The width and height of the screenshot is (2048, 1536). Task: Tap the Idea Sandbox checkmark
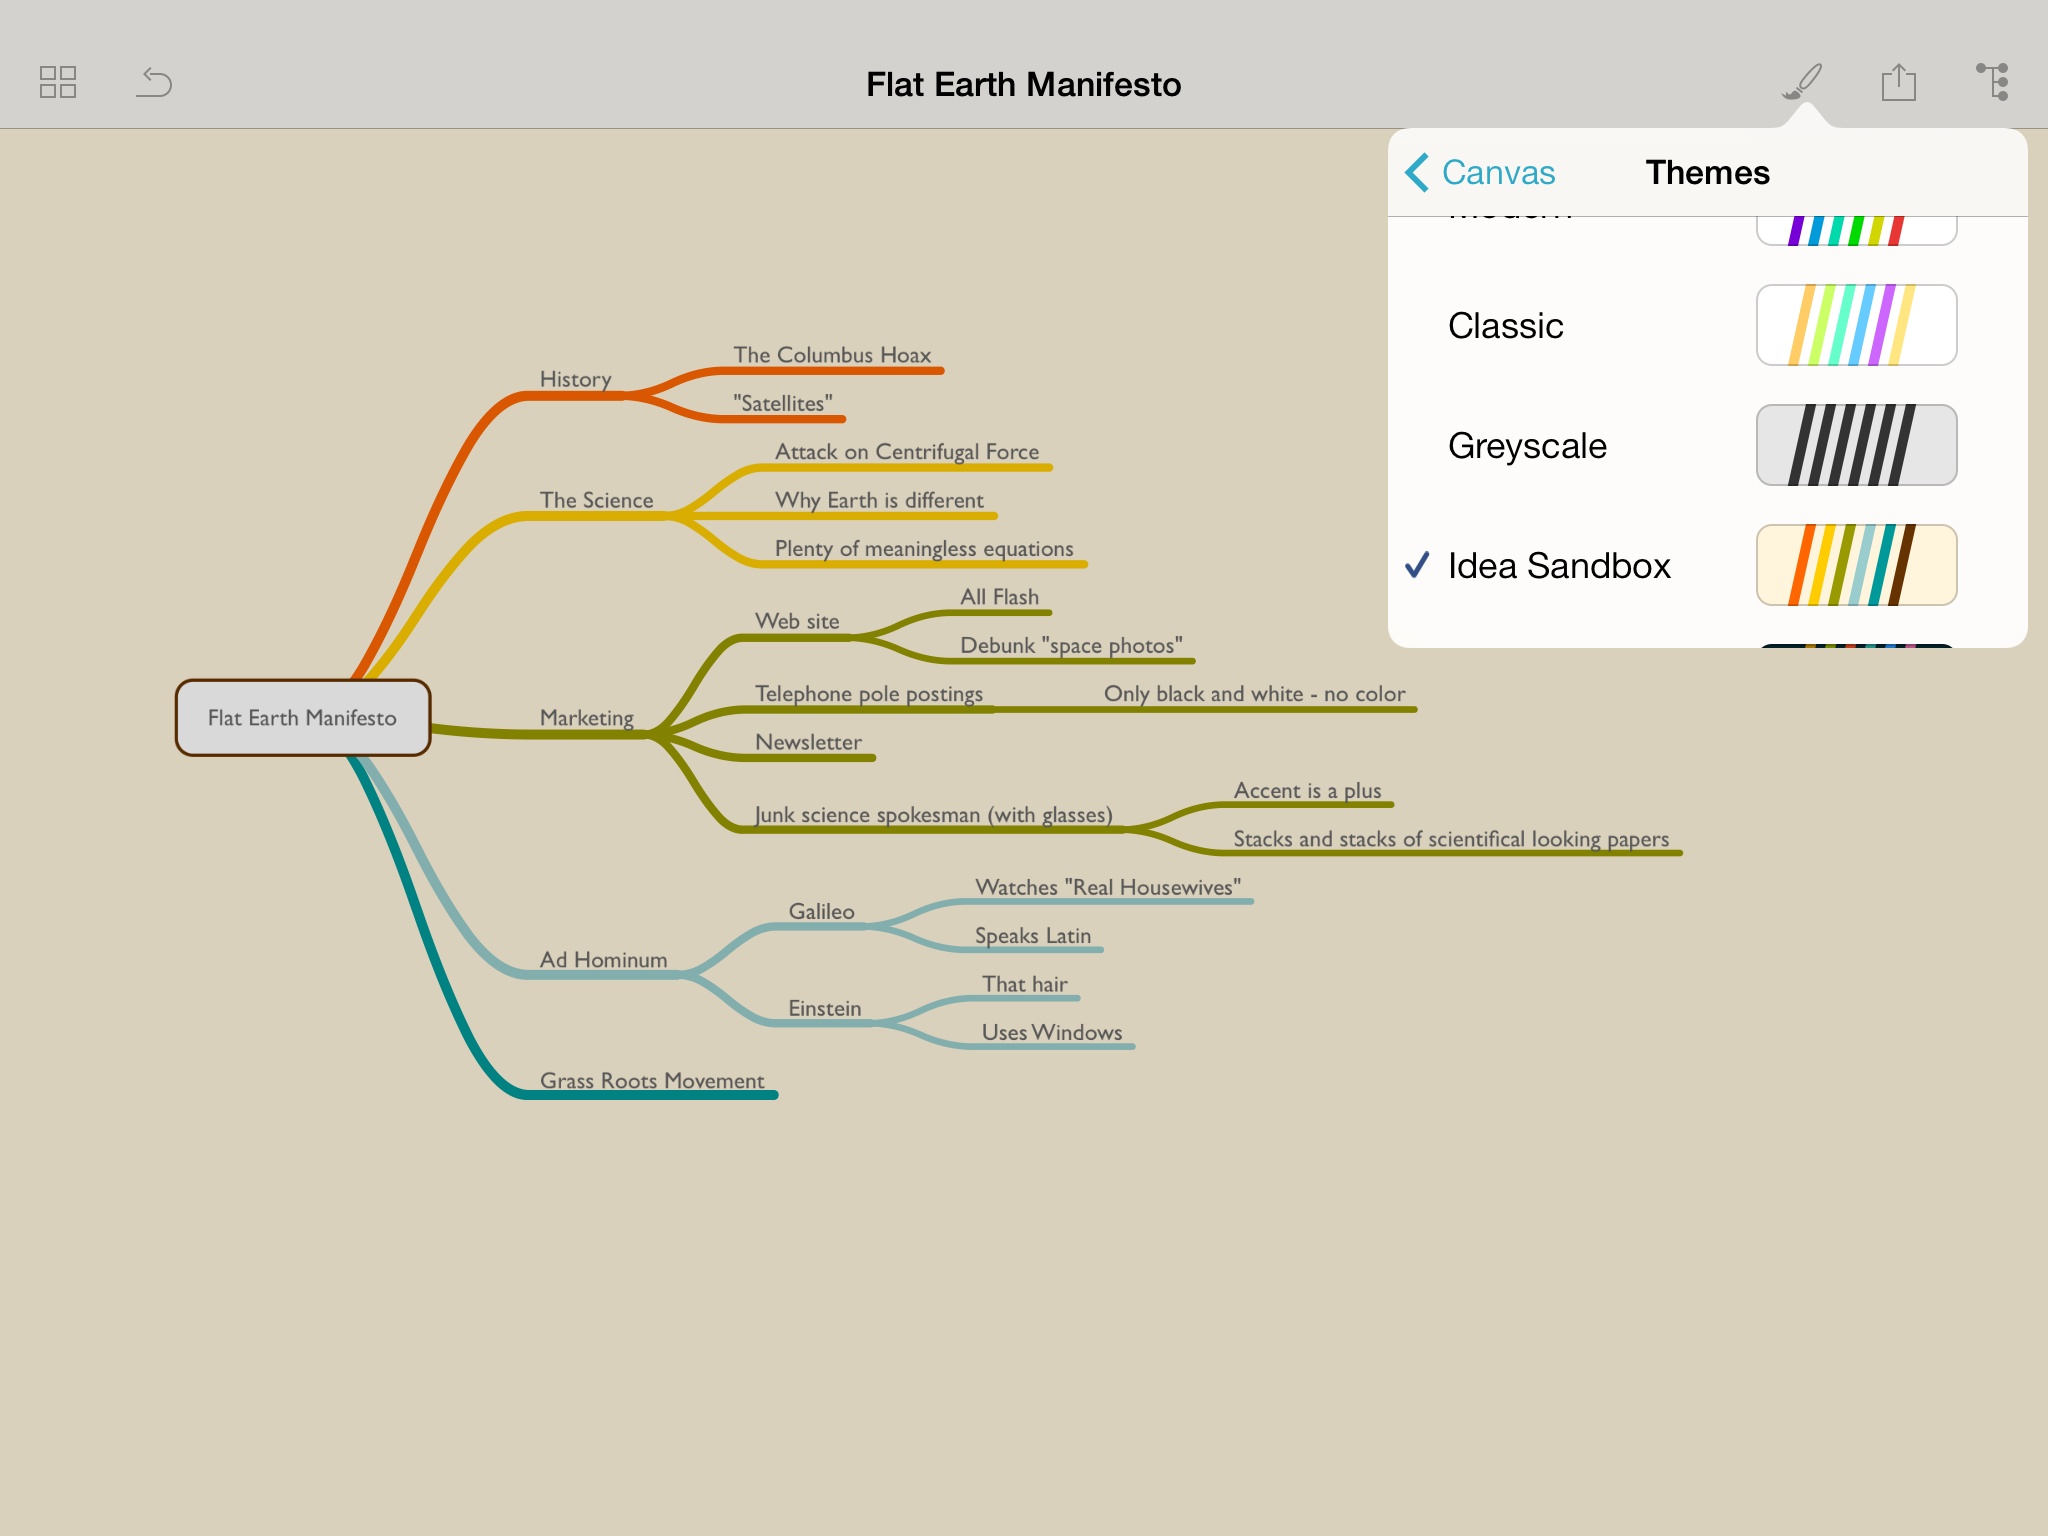click(x=1417, y=565)
